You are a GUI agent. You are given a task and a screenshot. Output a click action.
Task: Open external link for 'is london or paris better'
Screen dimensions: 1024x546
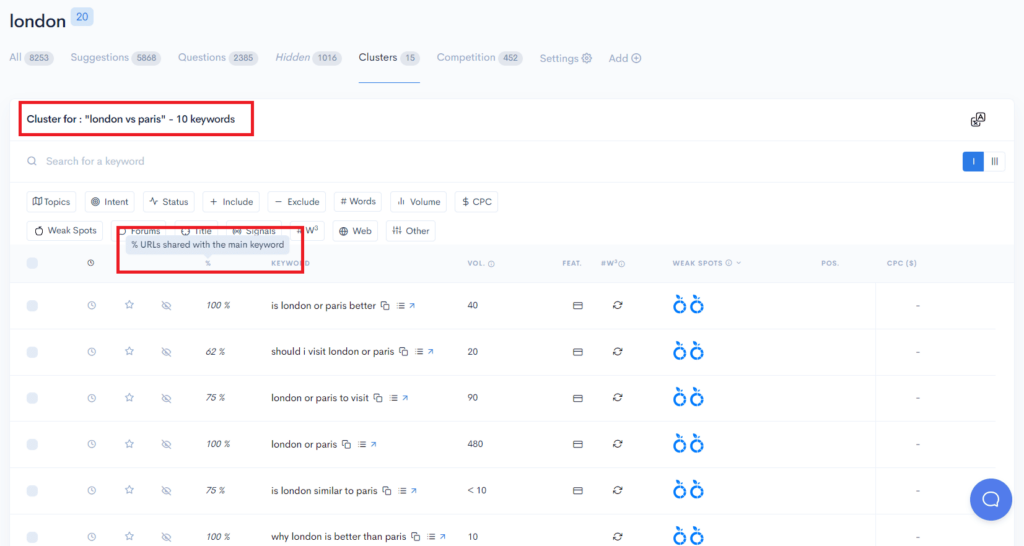412,305
